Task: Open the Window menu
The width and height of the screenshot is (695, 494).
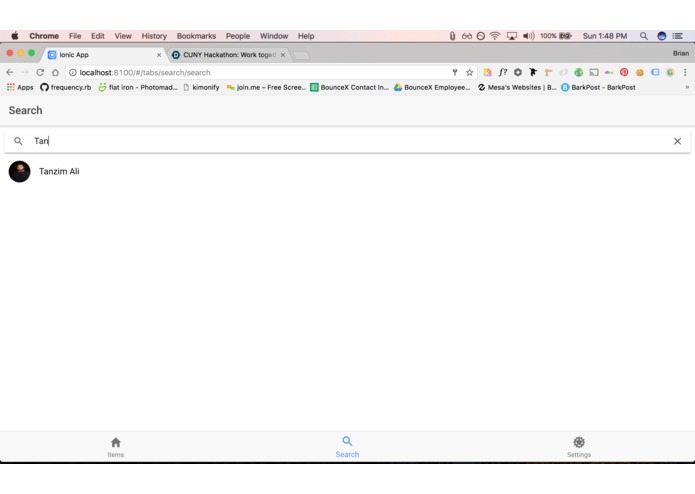Action: coord(274,36)
